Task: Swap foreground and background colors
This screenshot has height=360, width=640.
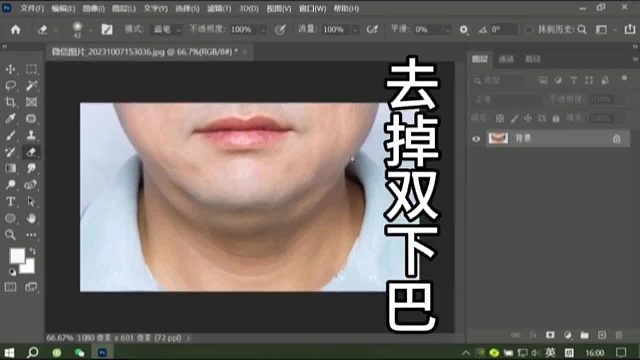Action: [32, 251]
